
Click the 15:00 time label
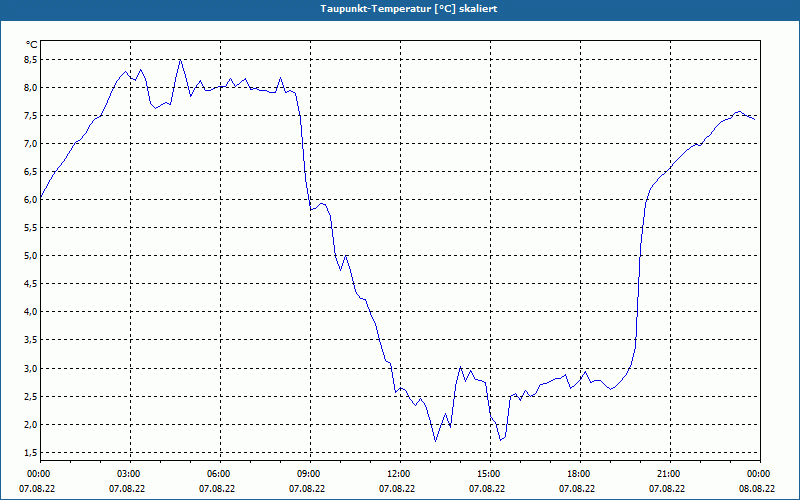[490, 474]
